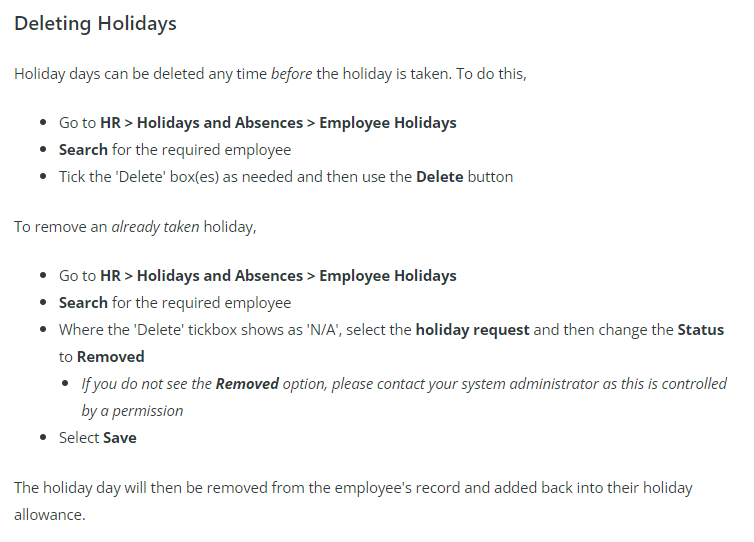Image resolution: width=754 pixels, height=542 pixels.
Task: Click the bold 'Status' word
Action: [x=701, y=330]
